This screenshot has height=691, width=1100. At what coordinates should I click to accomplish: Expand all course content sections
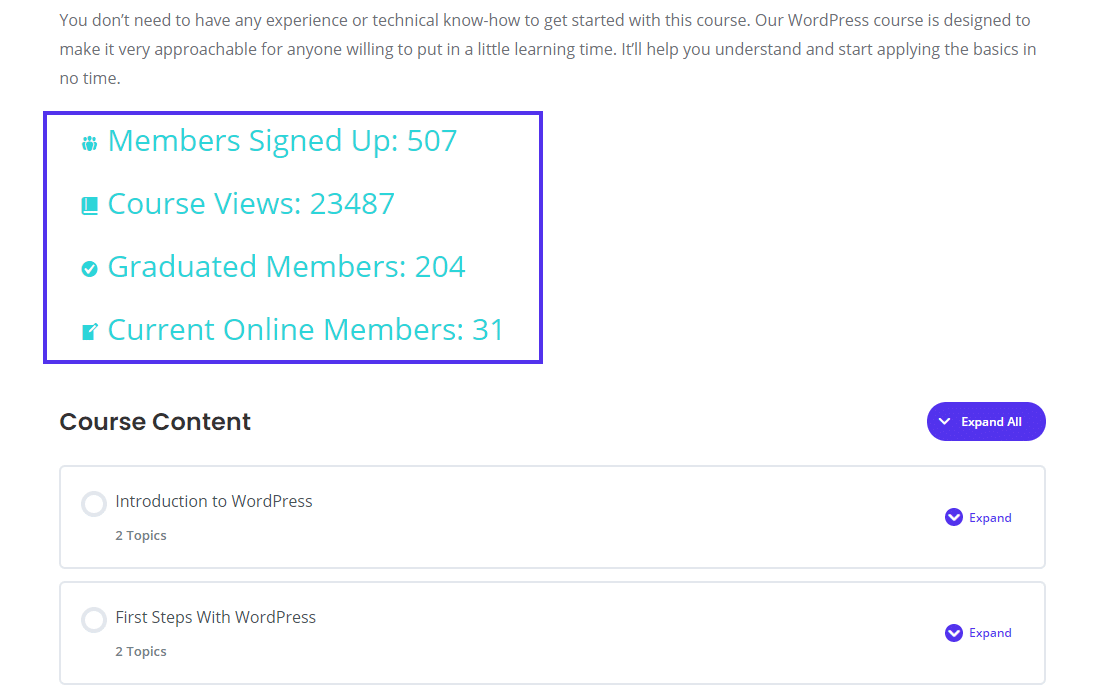coord(986,422)
